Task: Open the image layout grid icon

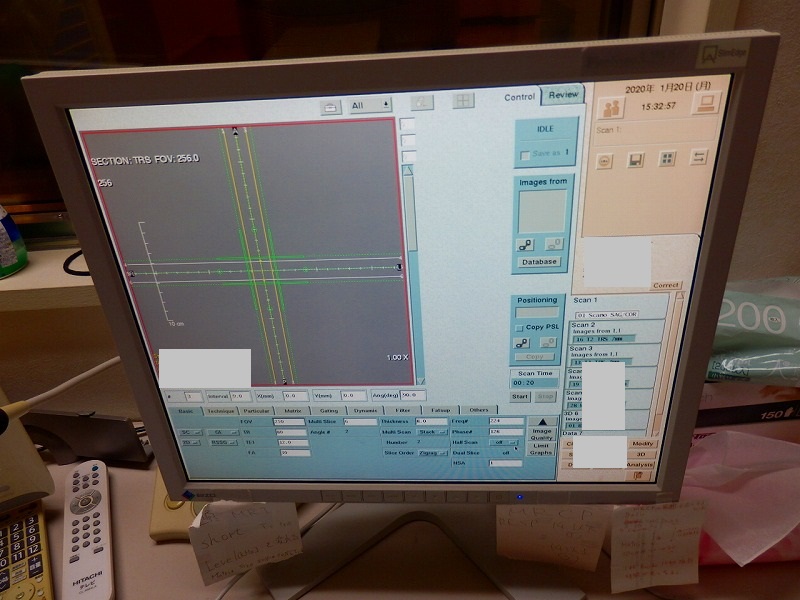Action: pyautogui.click(x=667, y=160)
